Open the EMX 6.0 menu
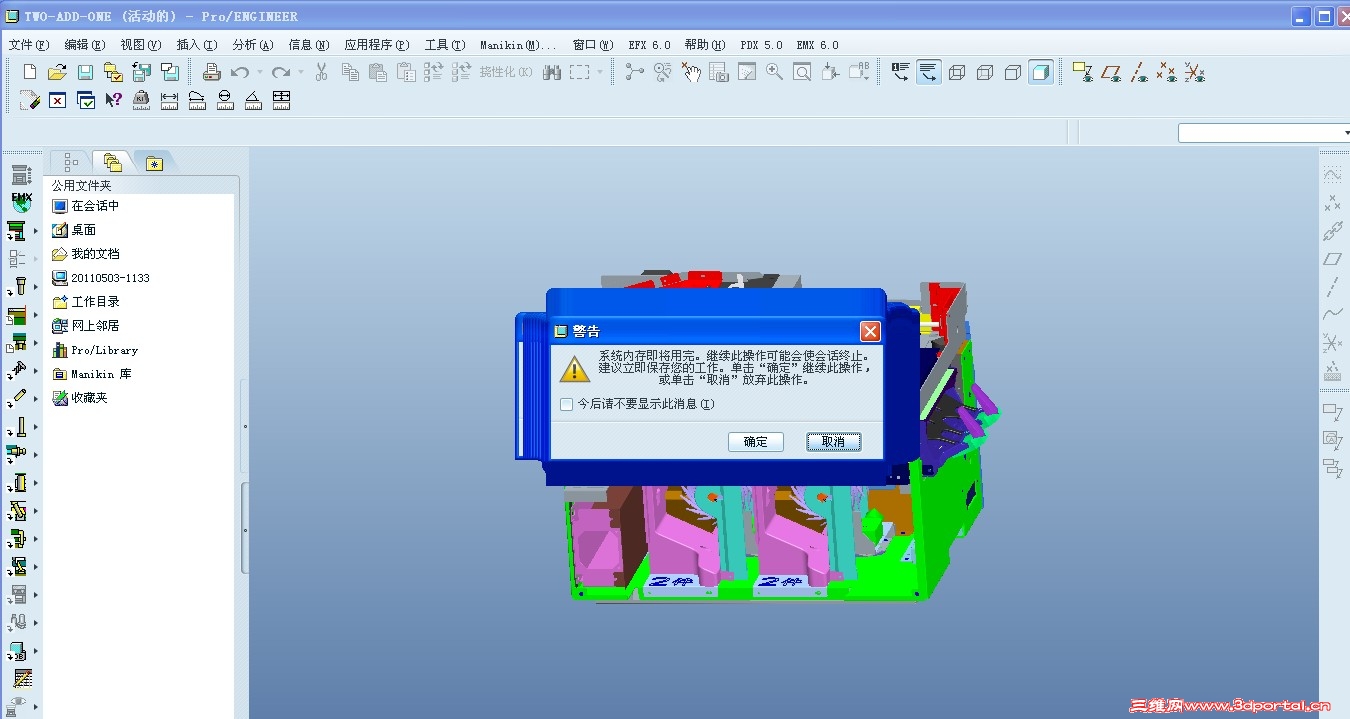Viewport: 1350px width, 719px height. (x=818, y=45)
